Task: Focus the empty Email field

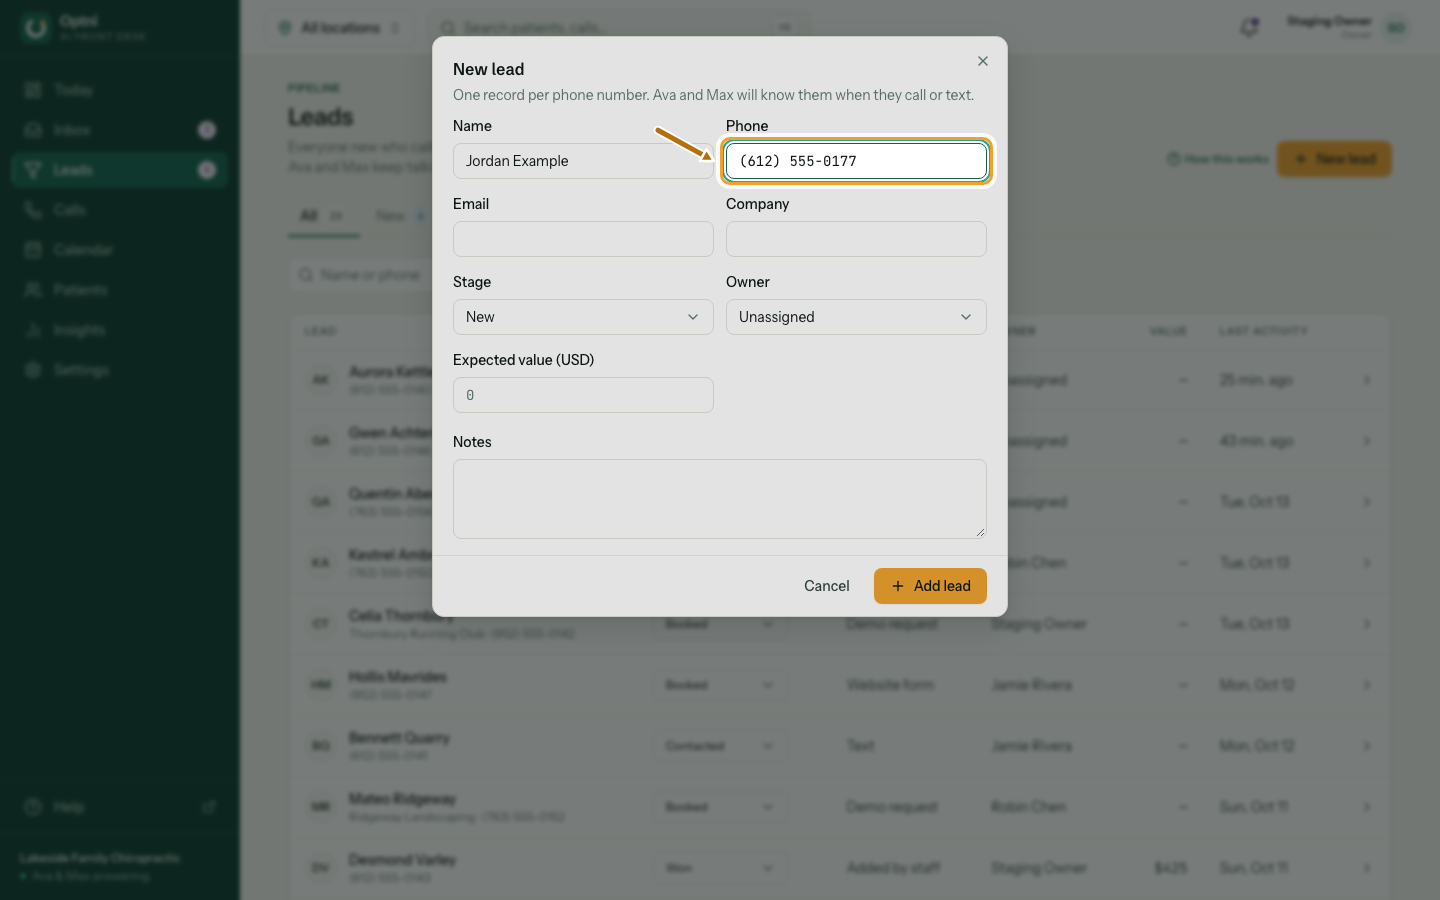Action: (583, 239)
